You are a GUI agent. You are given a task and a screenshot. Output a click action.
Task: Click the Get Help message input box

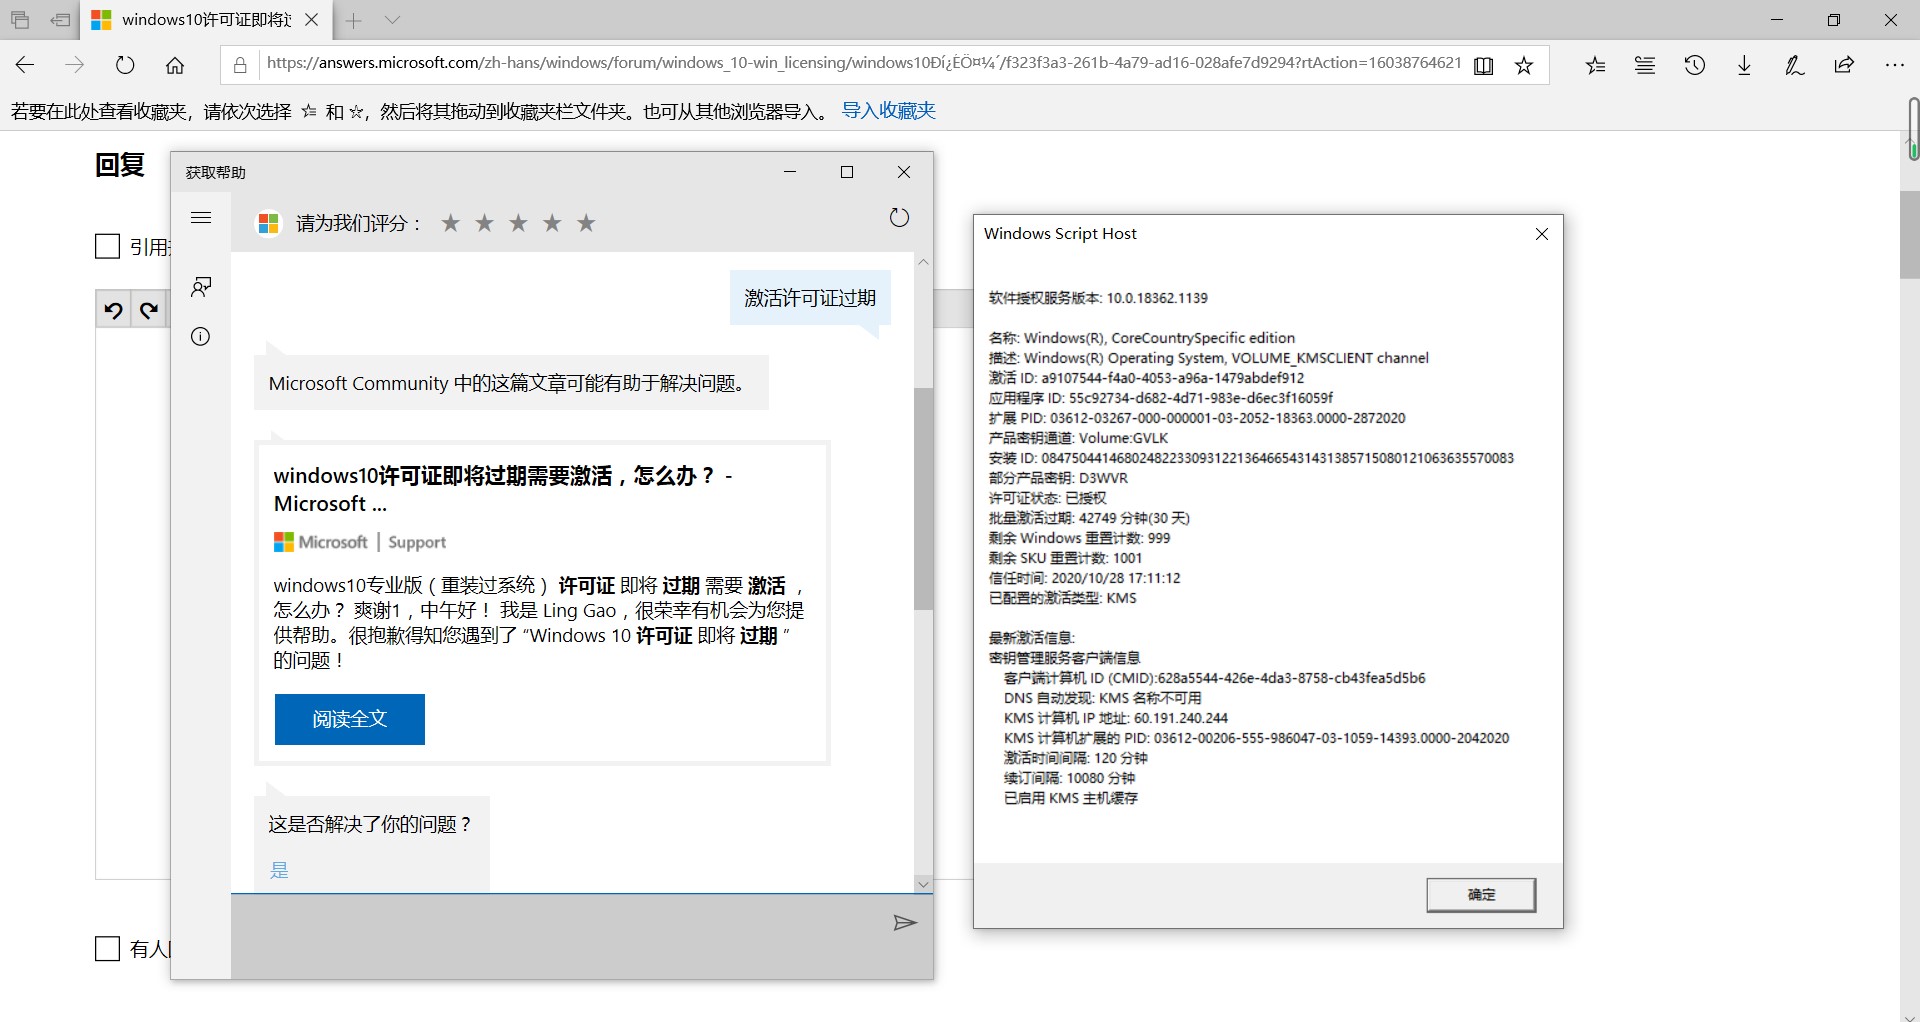click(556, 935)
